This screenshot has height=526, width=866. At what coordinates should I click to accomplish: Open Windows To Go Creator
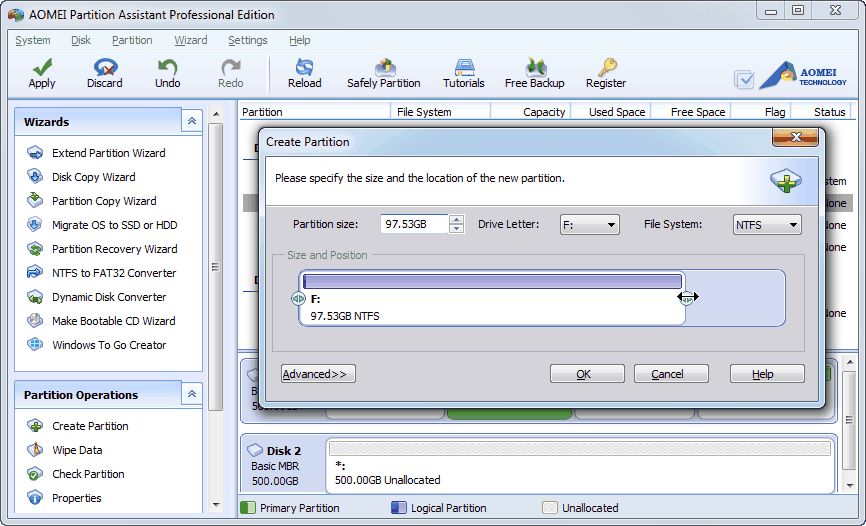(x=109, y=345)
